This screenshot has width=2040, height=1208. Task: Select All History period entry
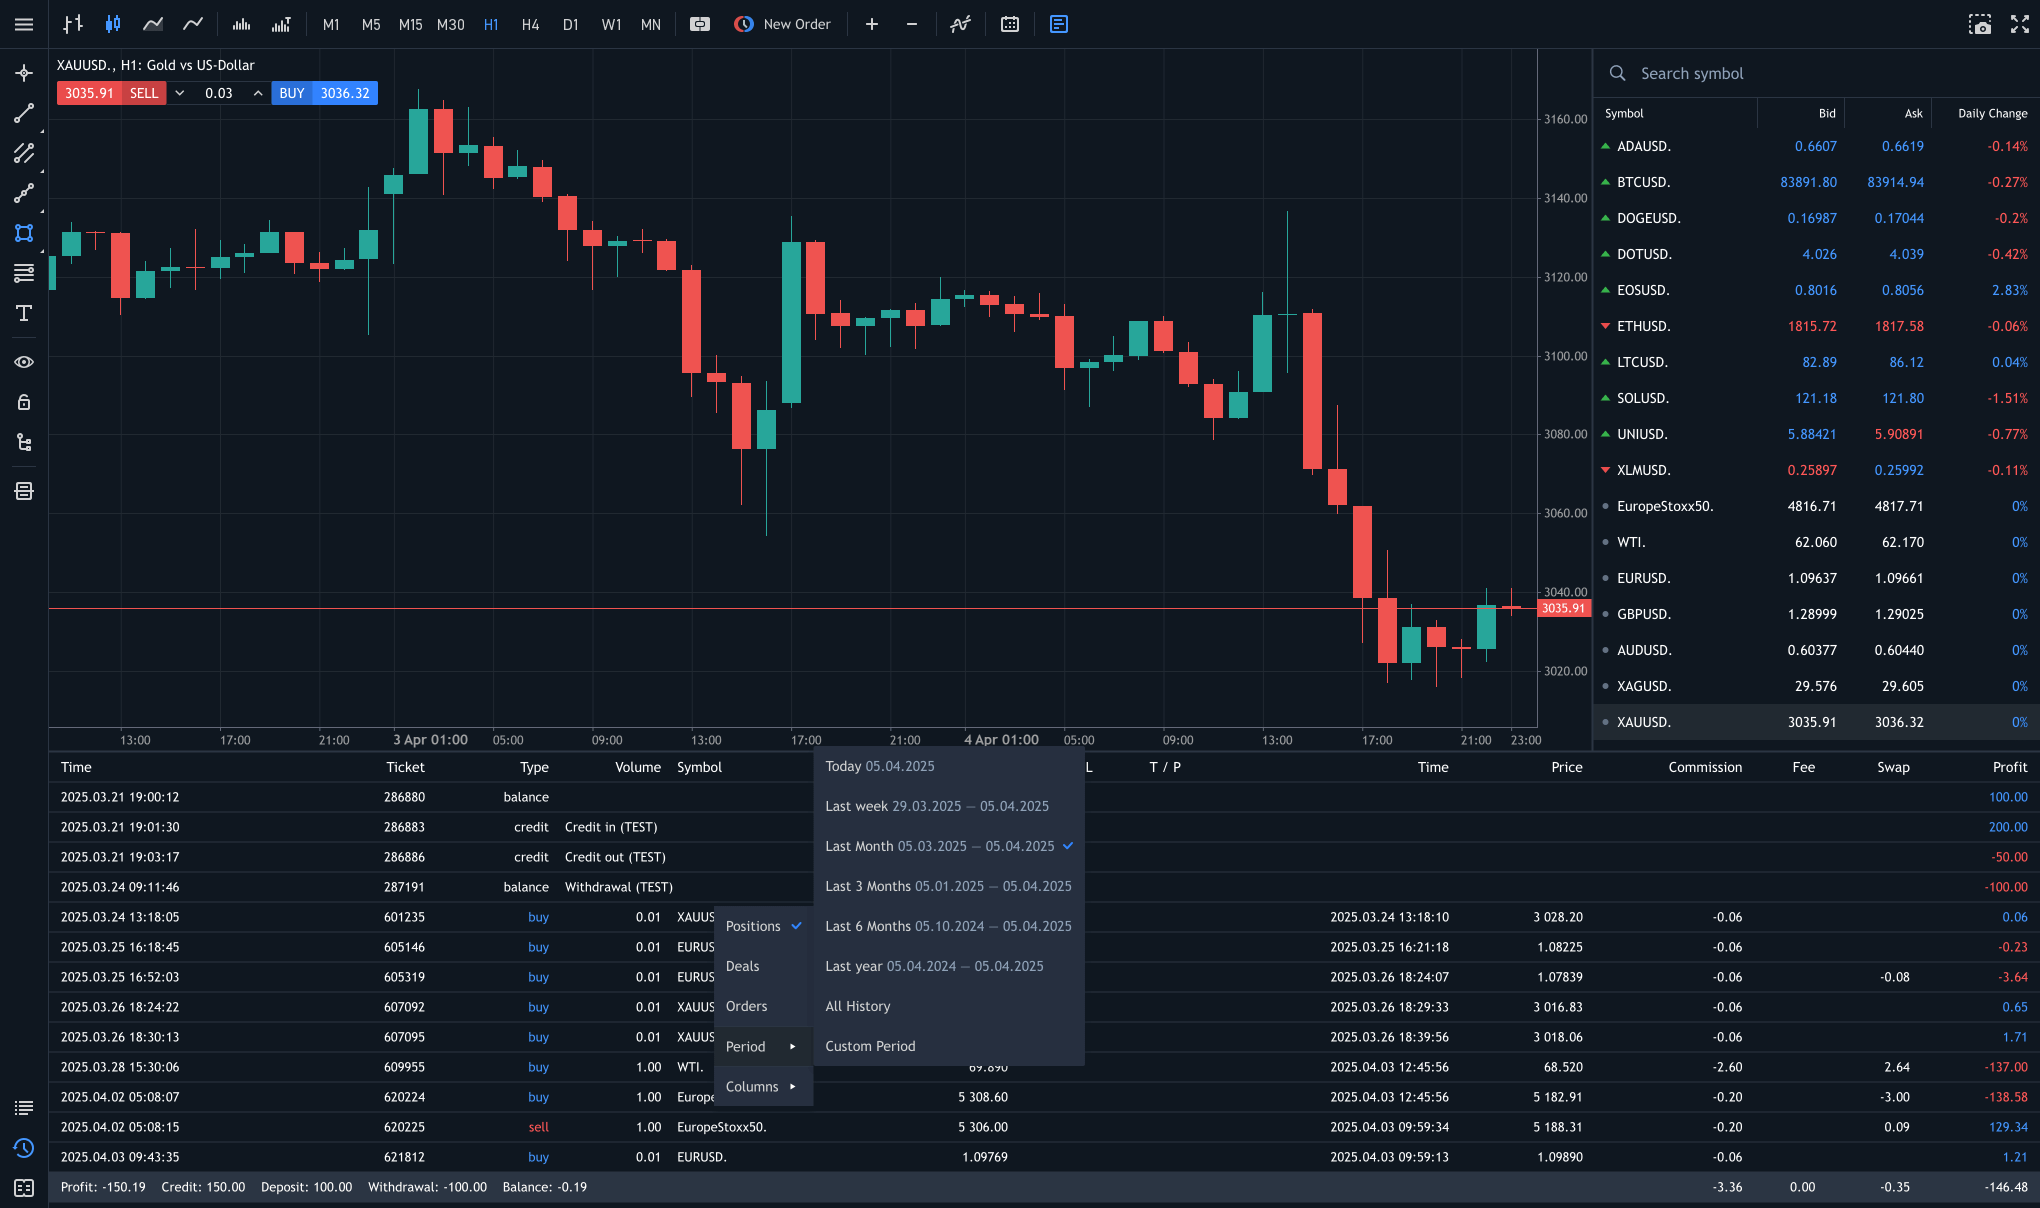pos(857,1006)
